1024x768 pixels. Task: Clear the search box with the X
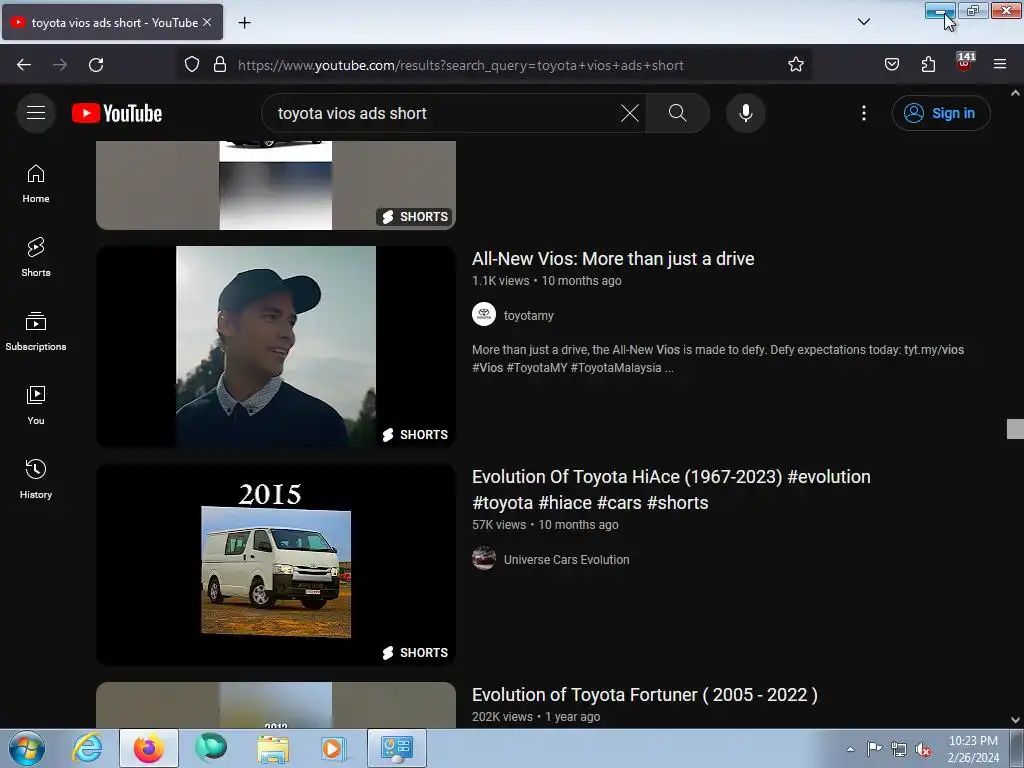tap(630, 113)
